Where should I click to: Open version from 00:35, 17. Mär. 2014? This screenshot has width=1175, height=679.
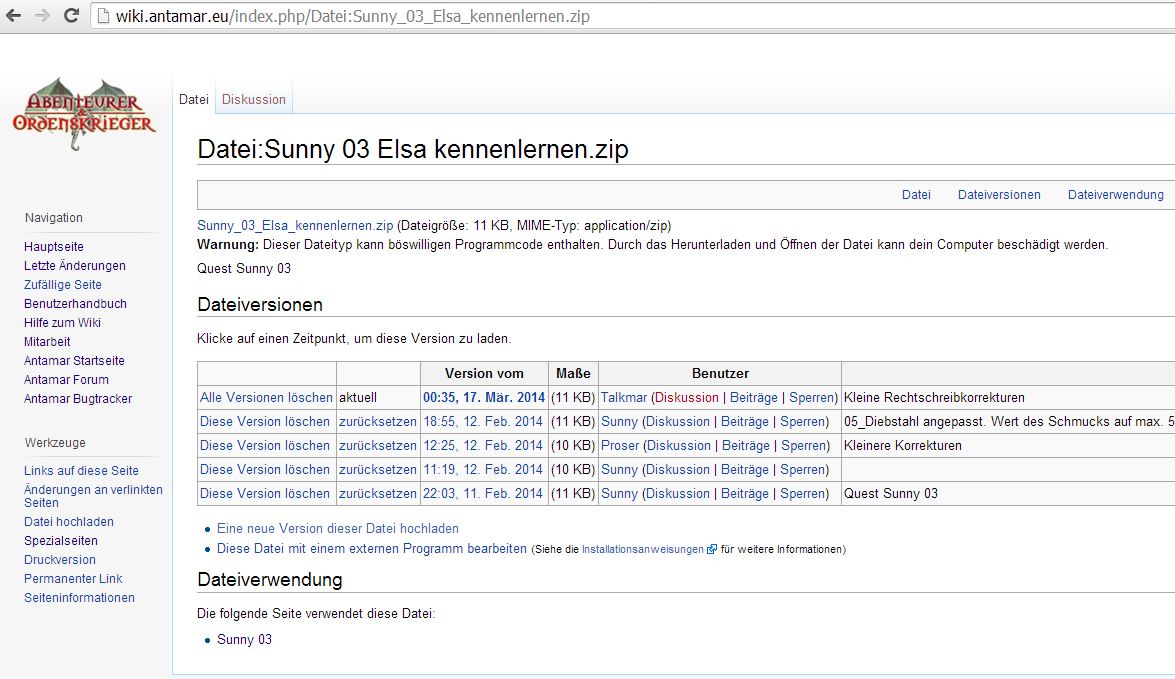point(483,398)
